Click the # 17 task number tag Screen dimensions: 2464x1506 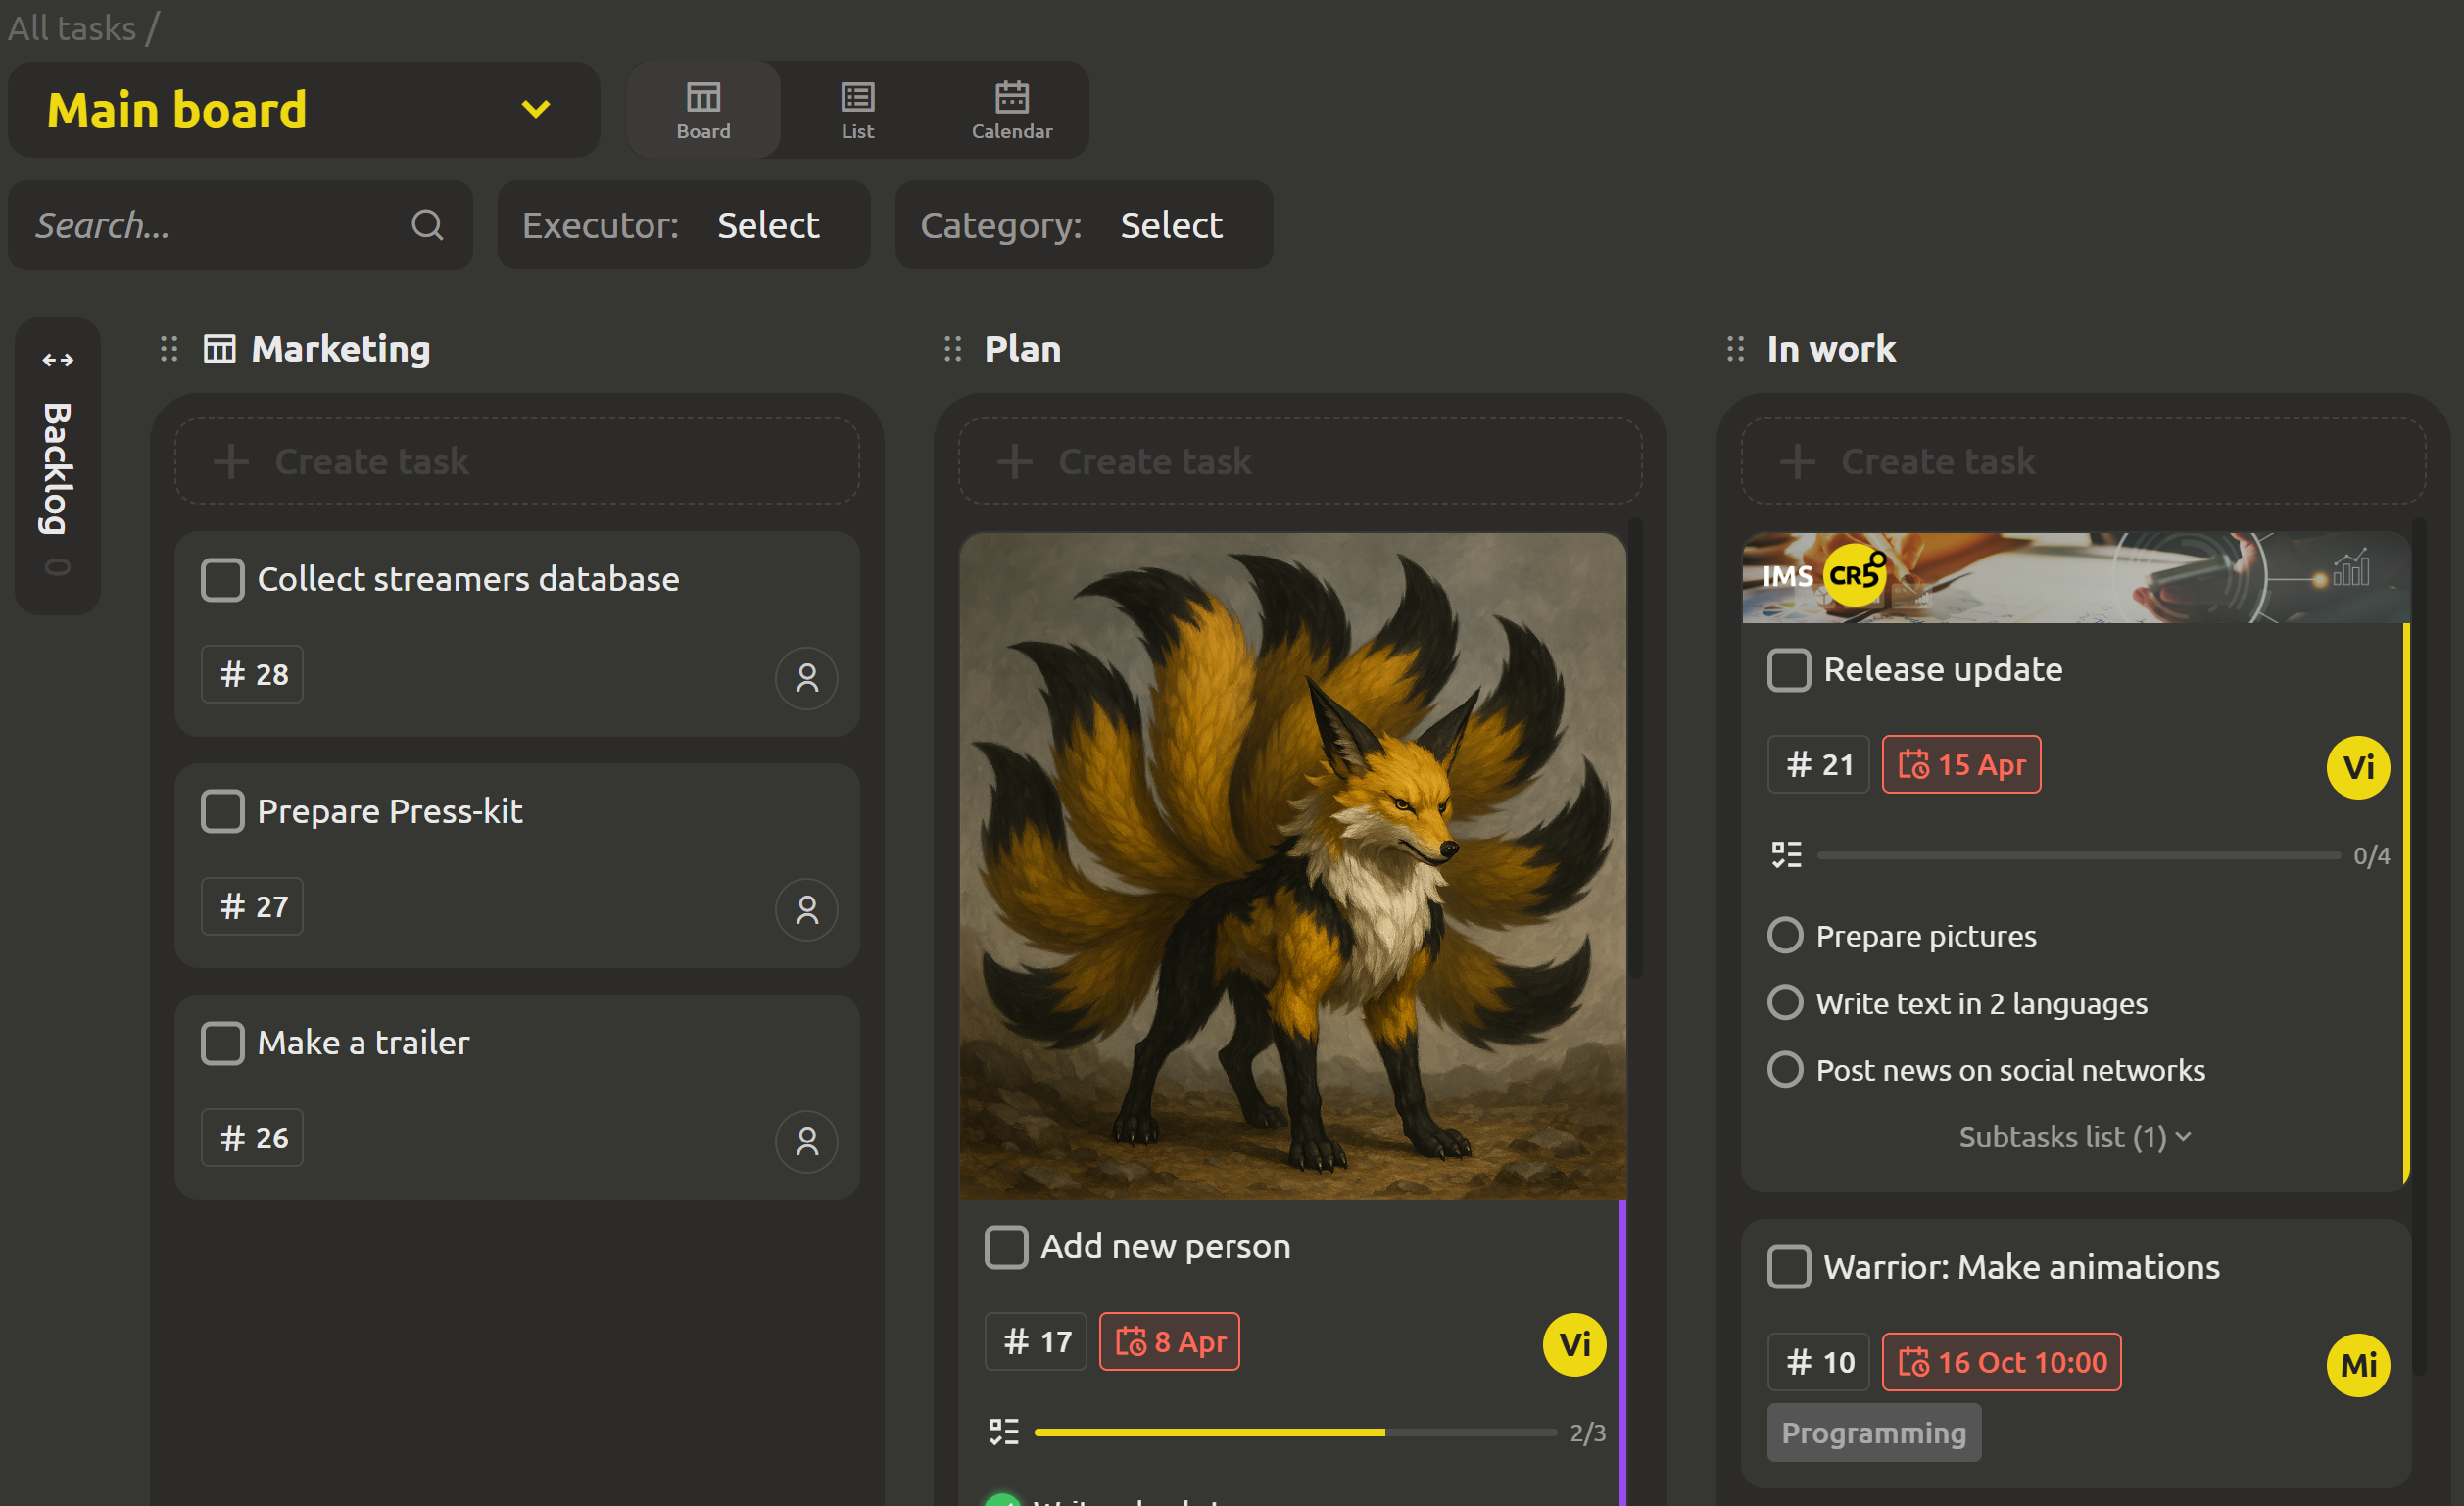pyautogui.click(x=1036, y=1341)
